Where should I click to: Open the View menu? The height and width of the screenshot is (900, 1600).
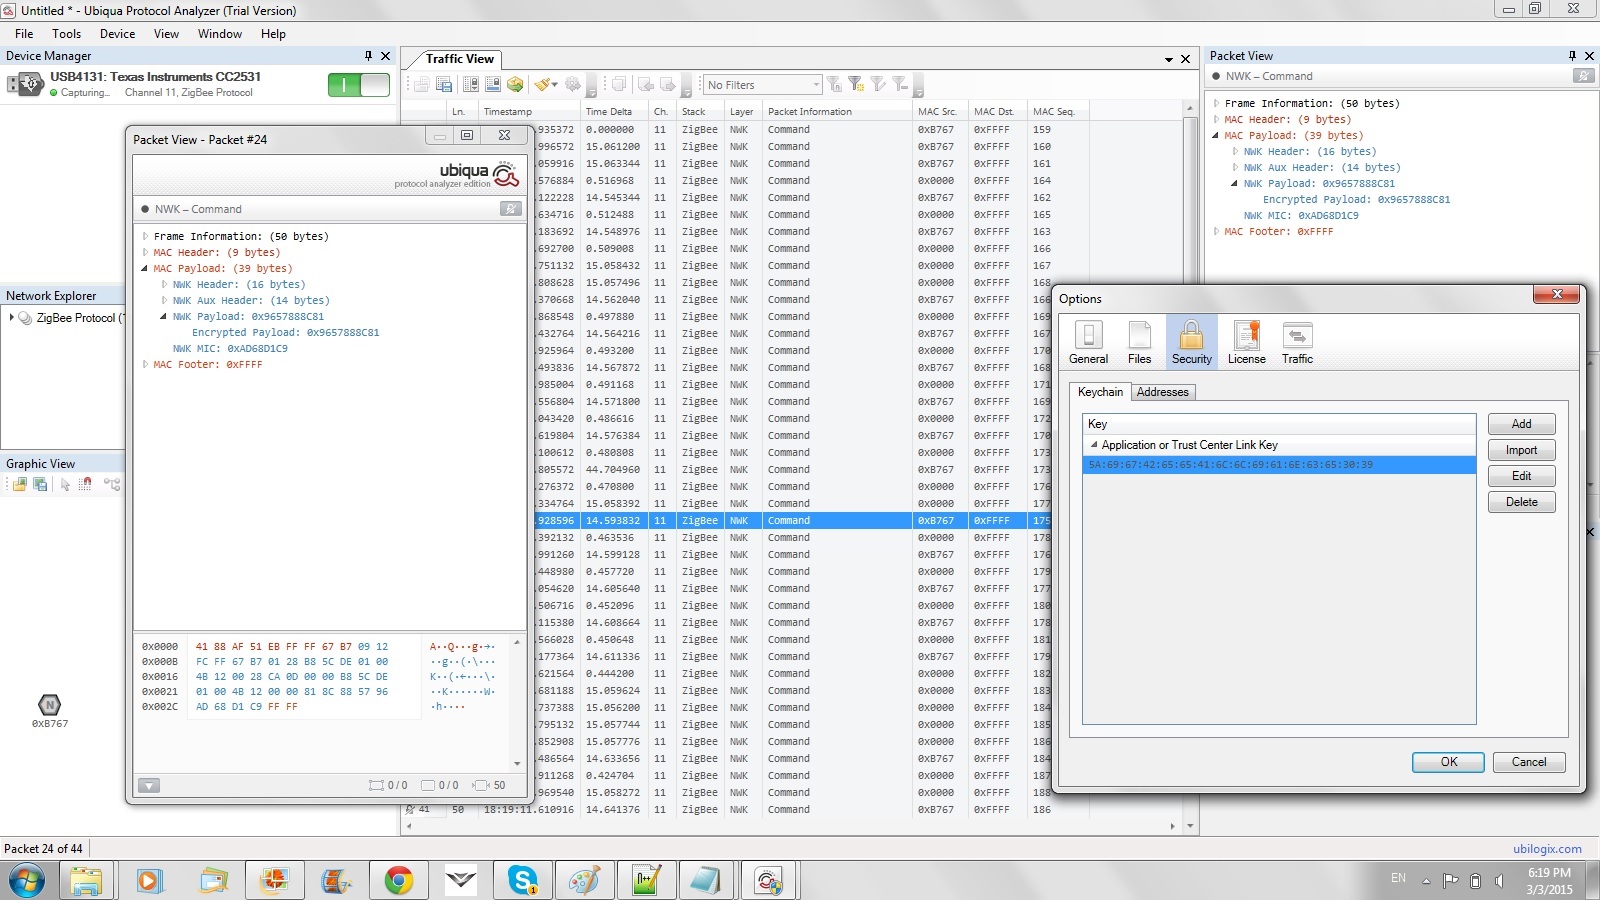(166, 33)
